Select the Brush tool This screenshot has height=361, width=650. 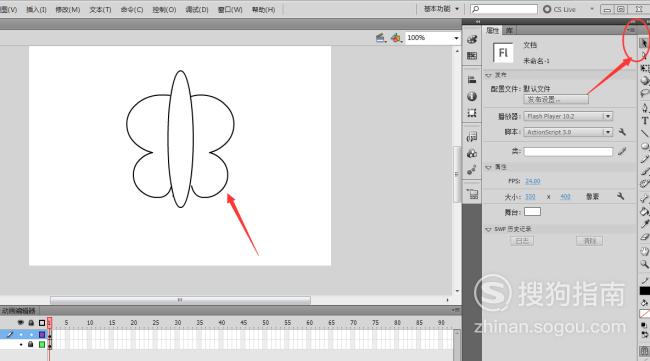(x=645, y=171)
